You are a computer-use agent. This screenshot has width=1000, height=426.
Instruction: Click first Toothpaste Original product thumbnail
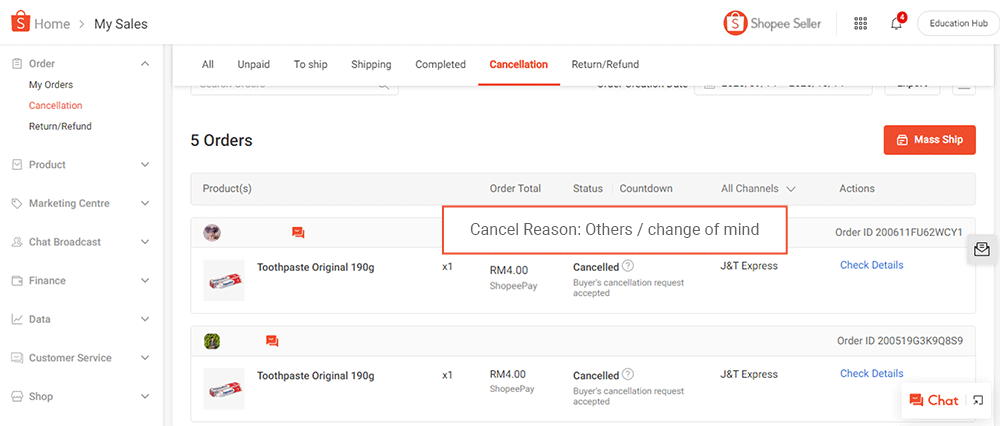[224, 281]
